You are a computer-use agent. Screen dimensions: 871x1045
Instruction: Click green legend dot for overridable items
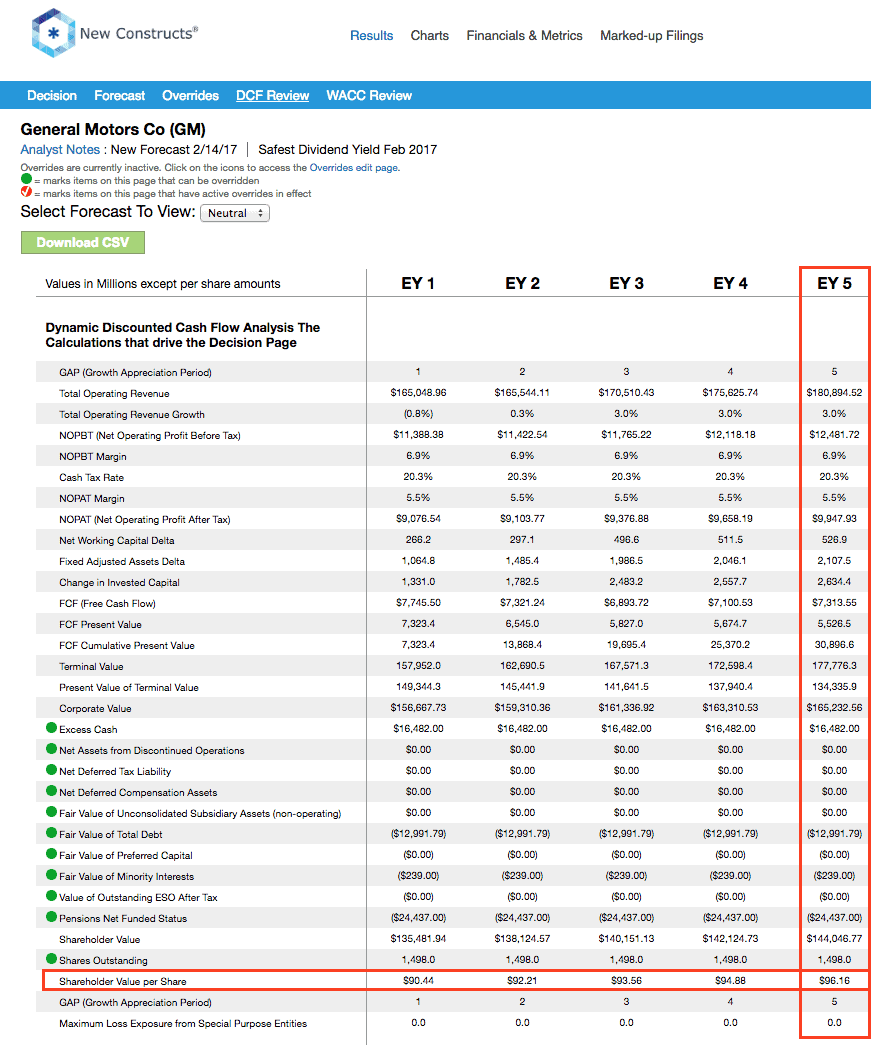[x=26, y=179]
